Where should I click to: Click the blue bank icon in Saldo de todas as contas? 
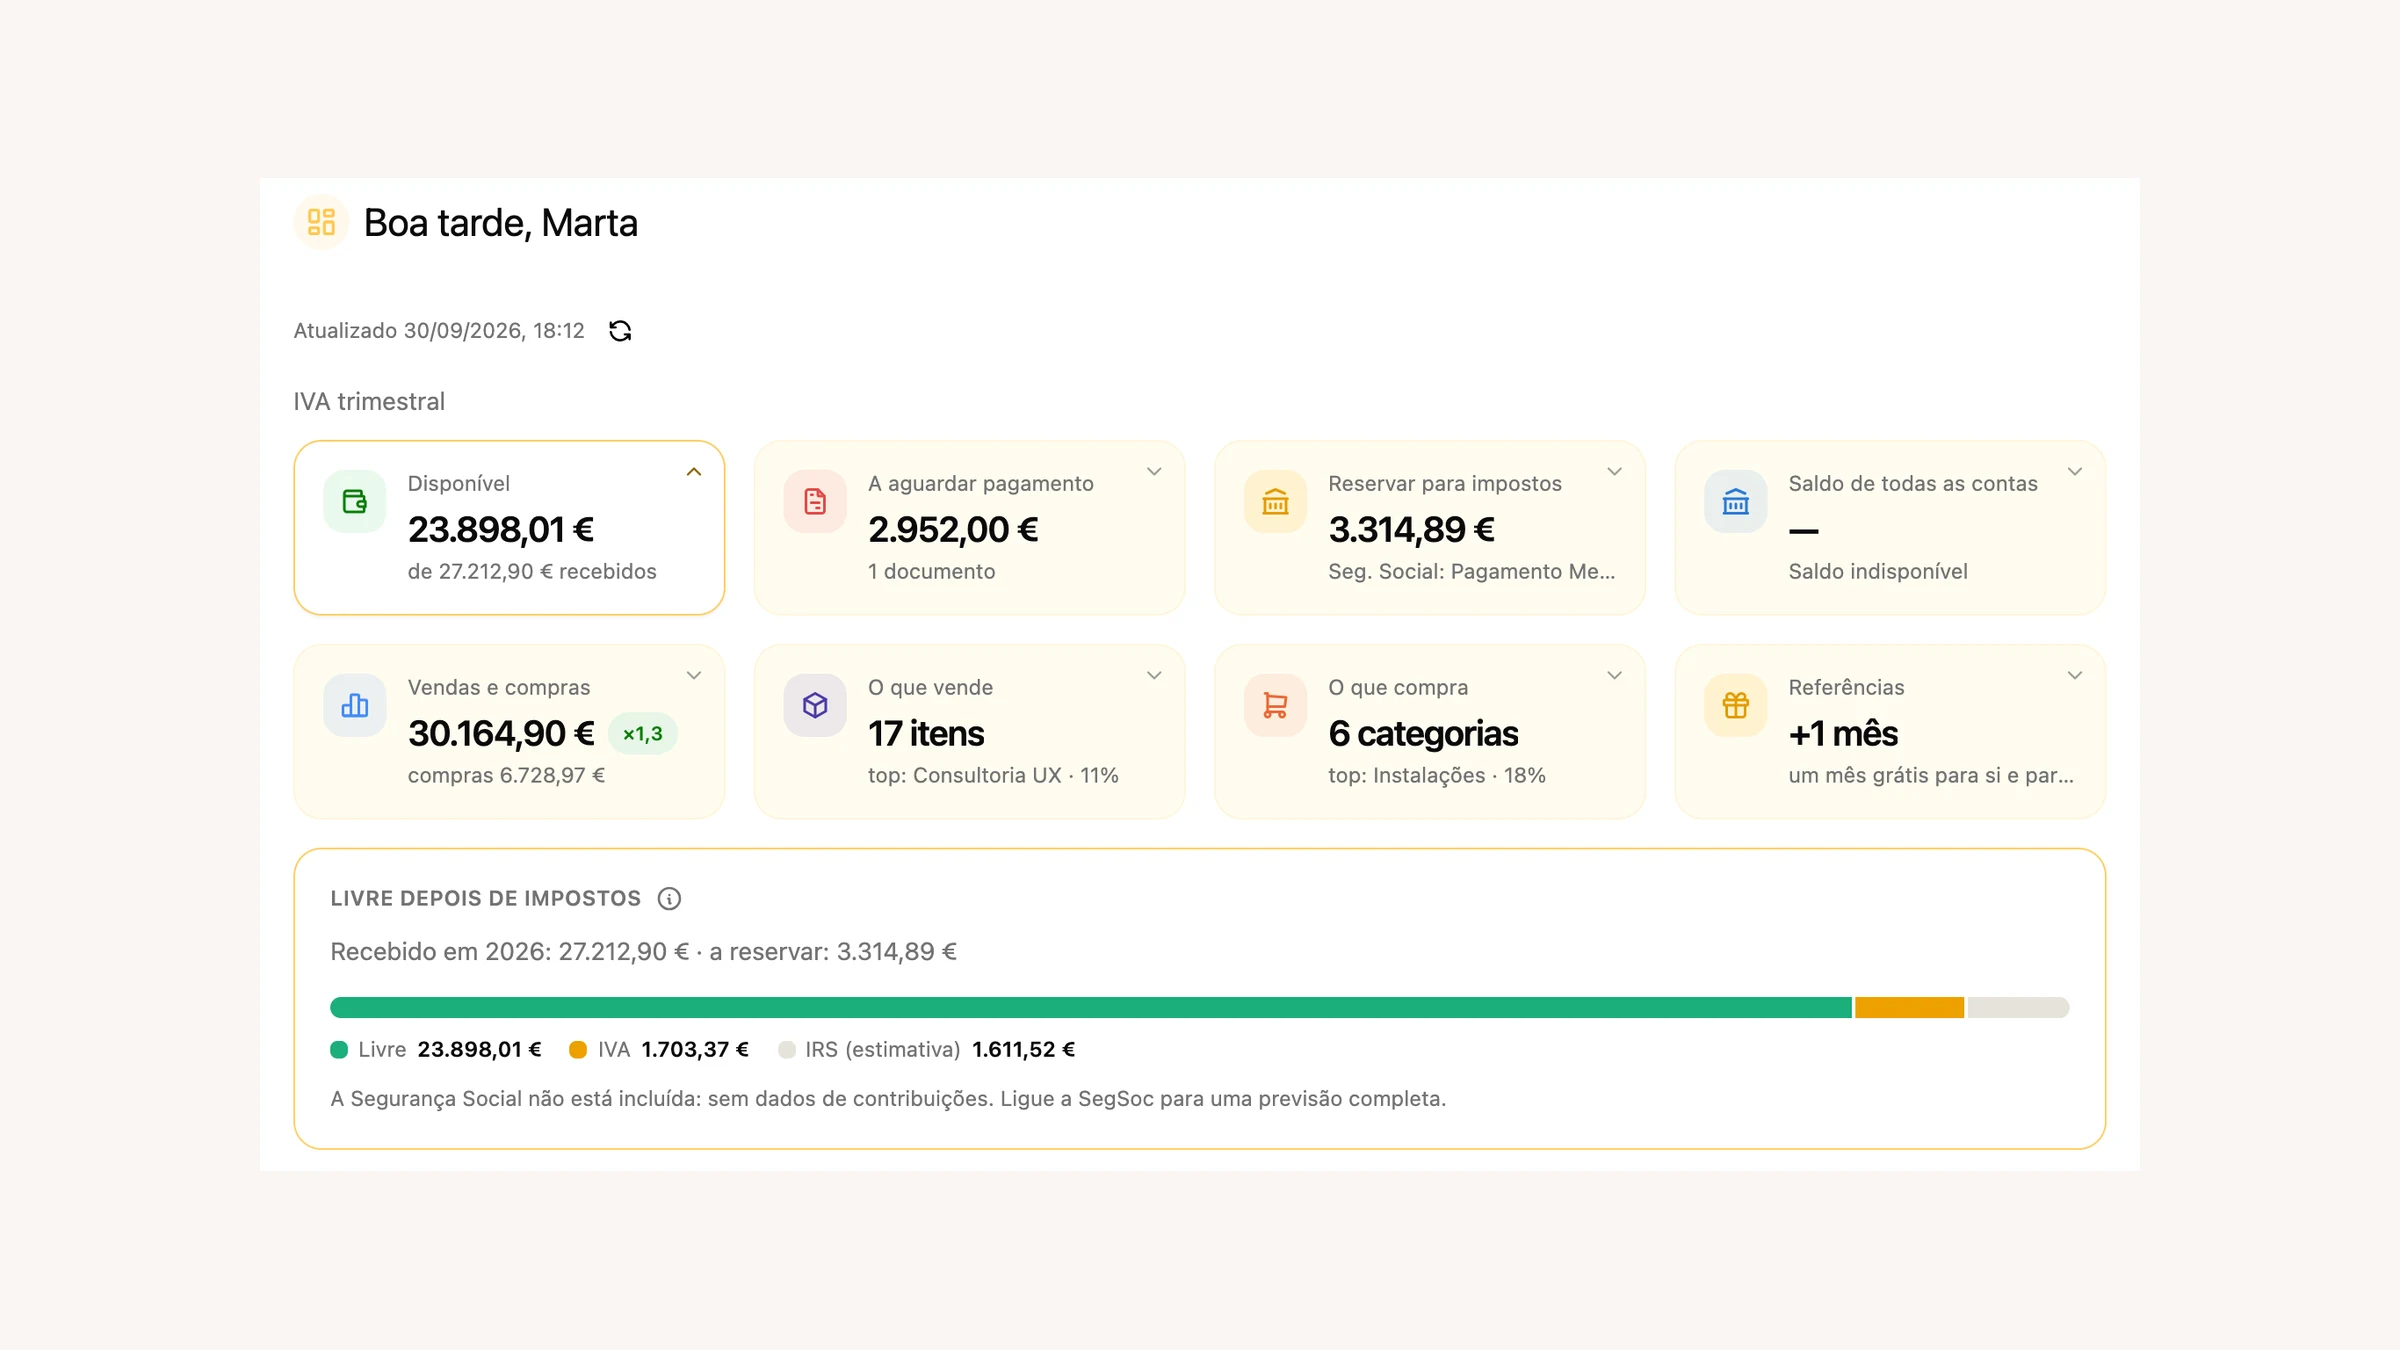click(1736, 501)
